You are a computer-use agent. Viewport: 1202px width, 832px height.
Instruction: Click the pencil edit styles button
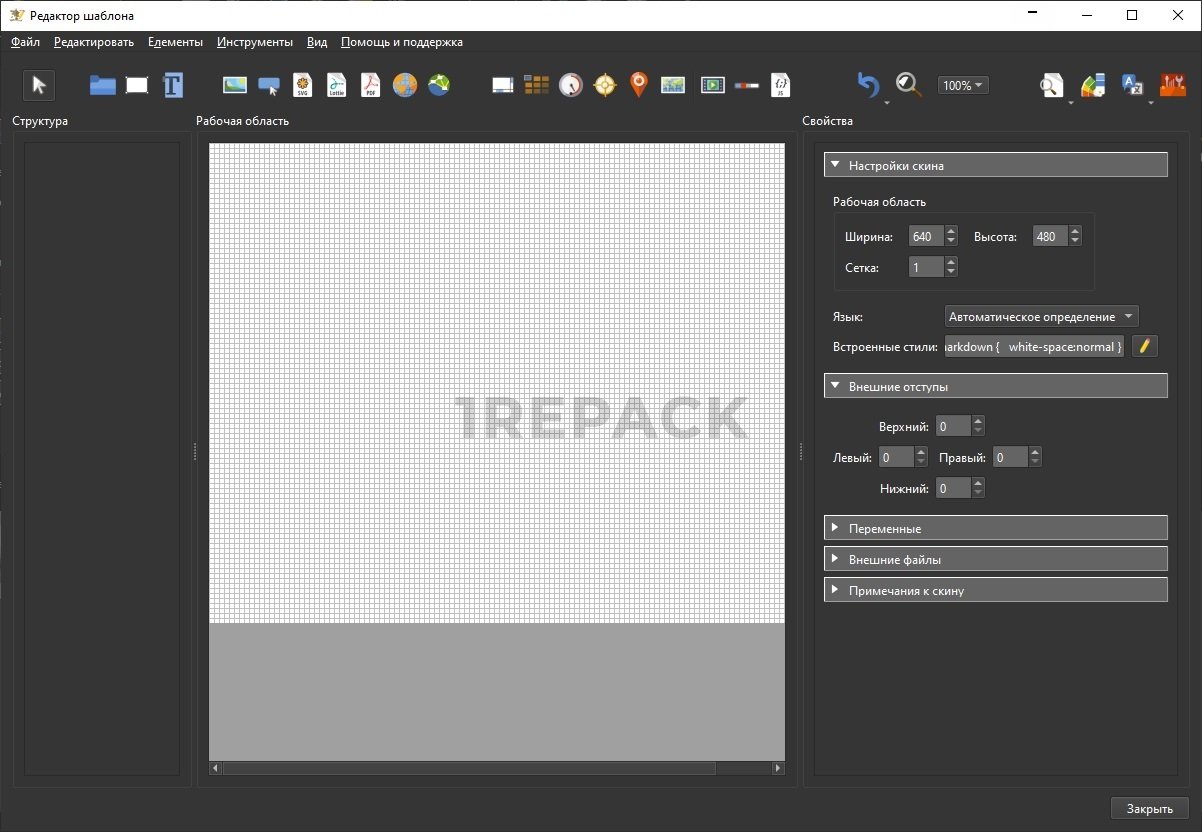tap(1145, 346)
